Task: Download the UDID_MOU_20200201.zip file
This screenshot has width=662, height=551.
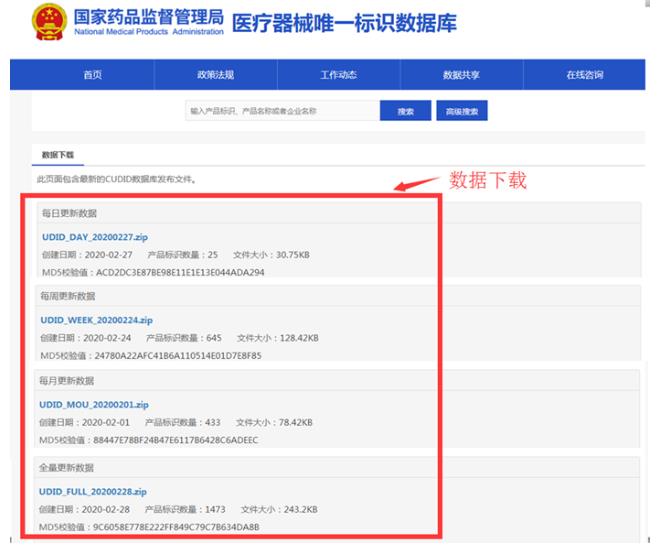Action: [x=94, y=404]
